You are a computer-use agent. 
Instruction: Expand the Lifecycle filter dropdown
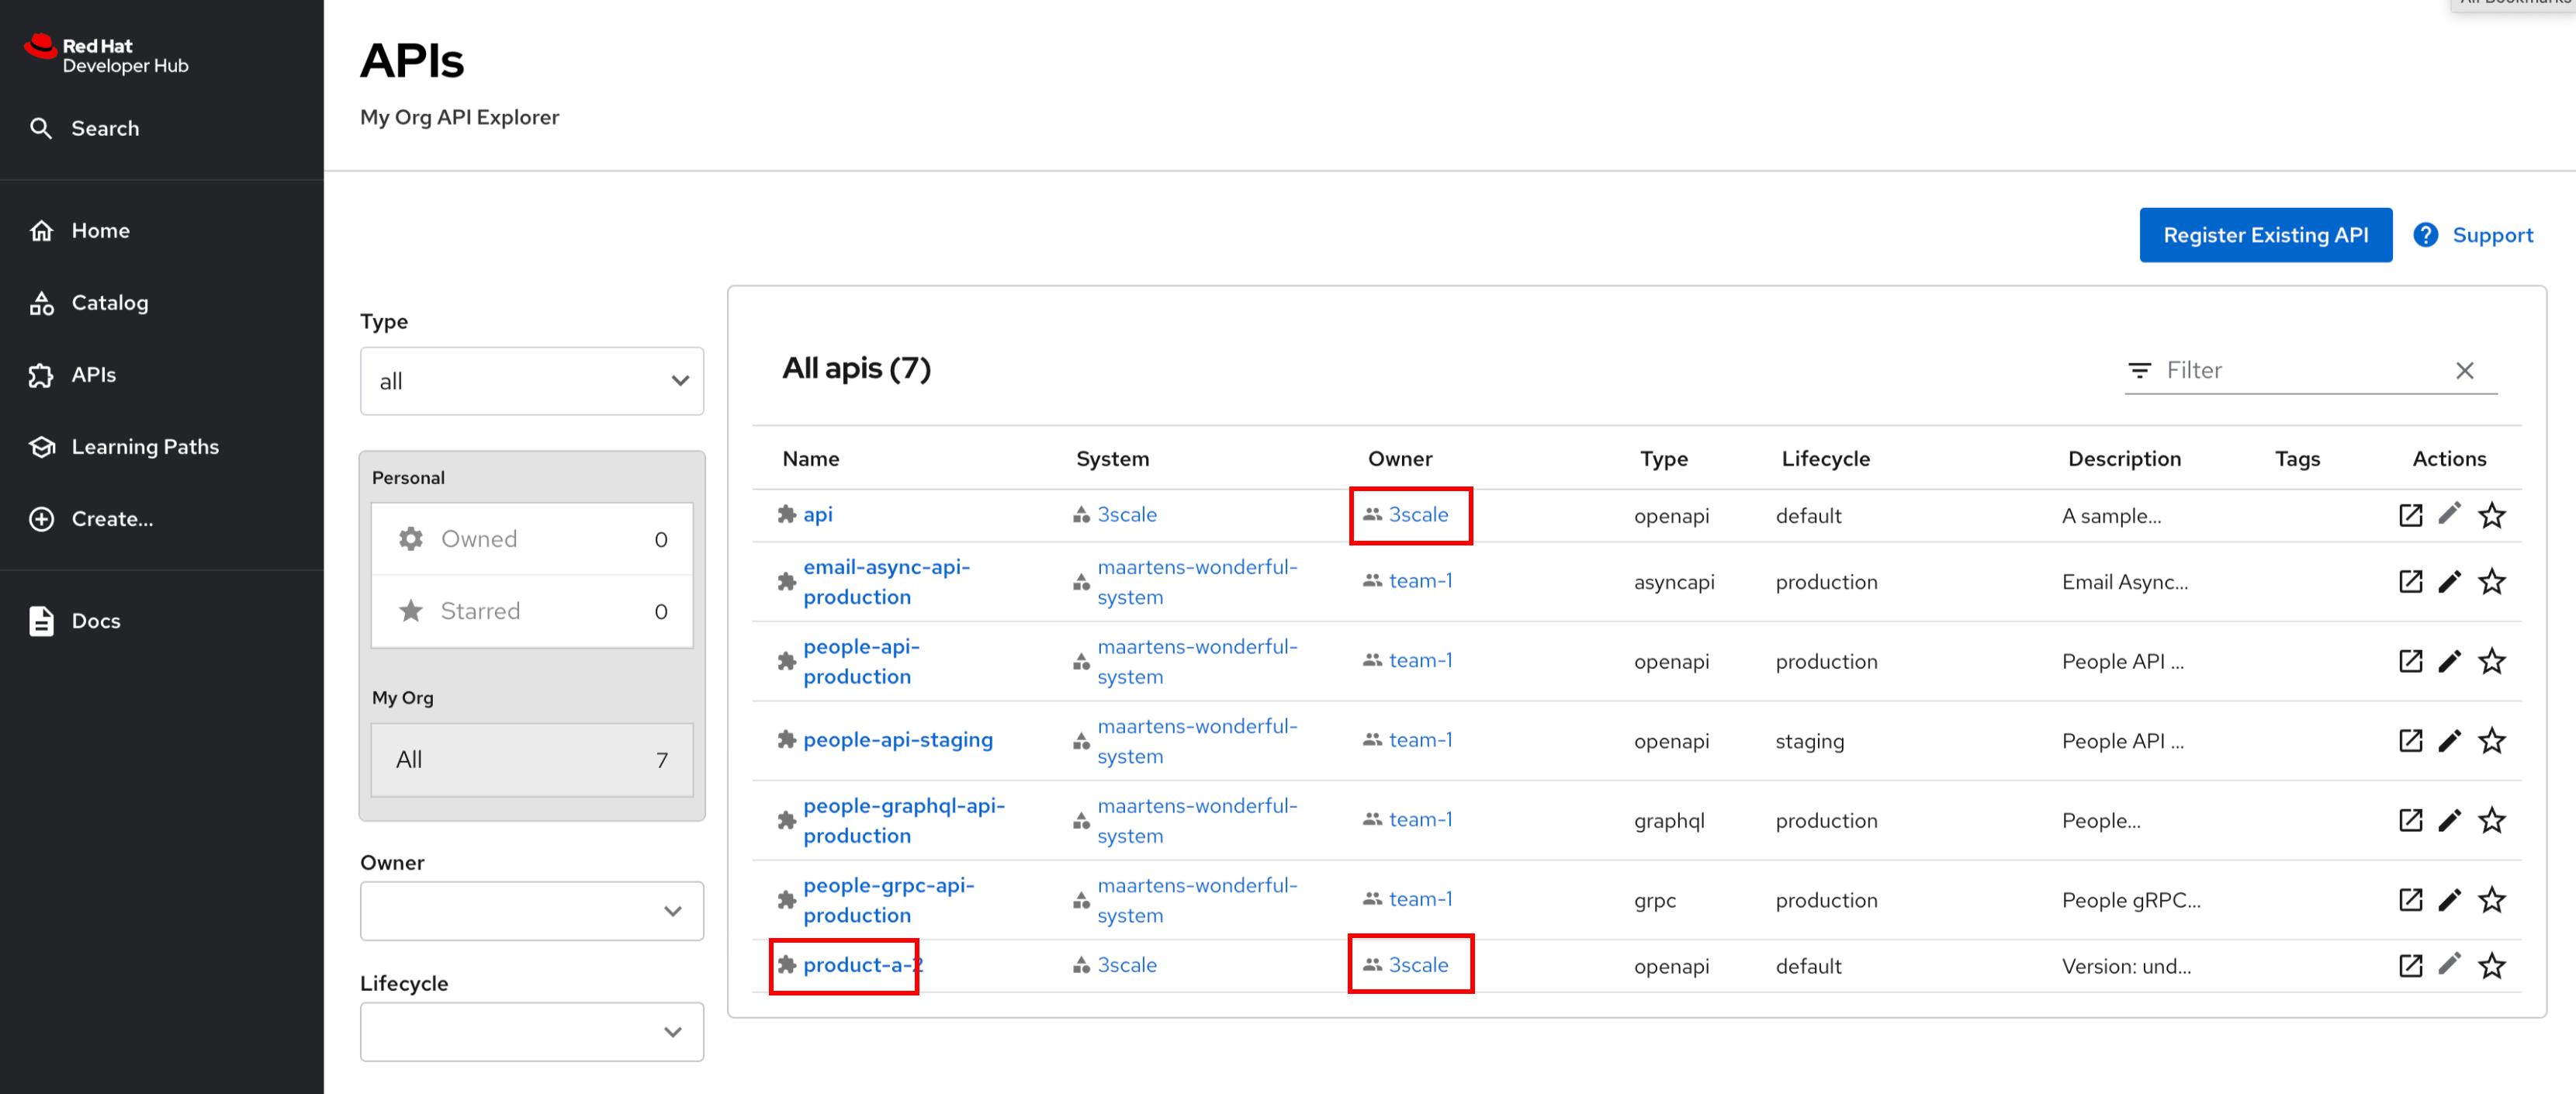click(531, 1031)
